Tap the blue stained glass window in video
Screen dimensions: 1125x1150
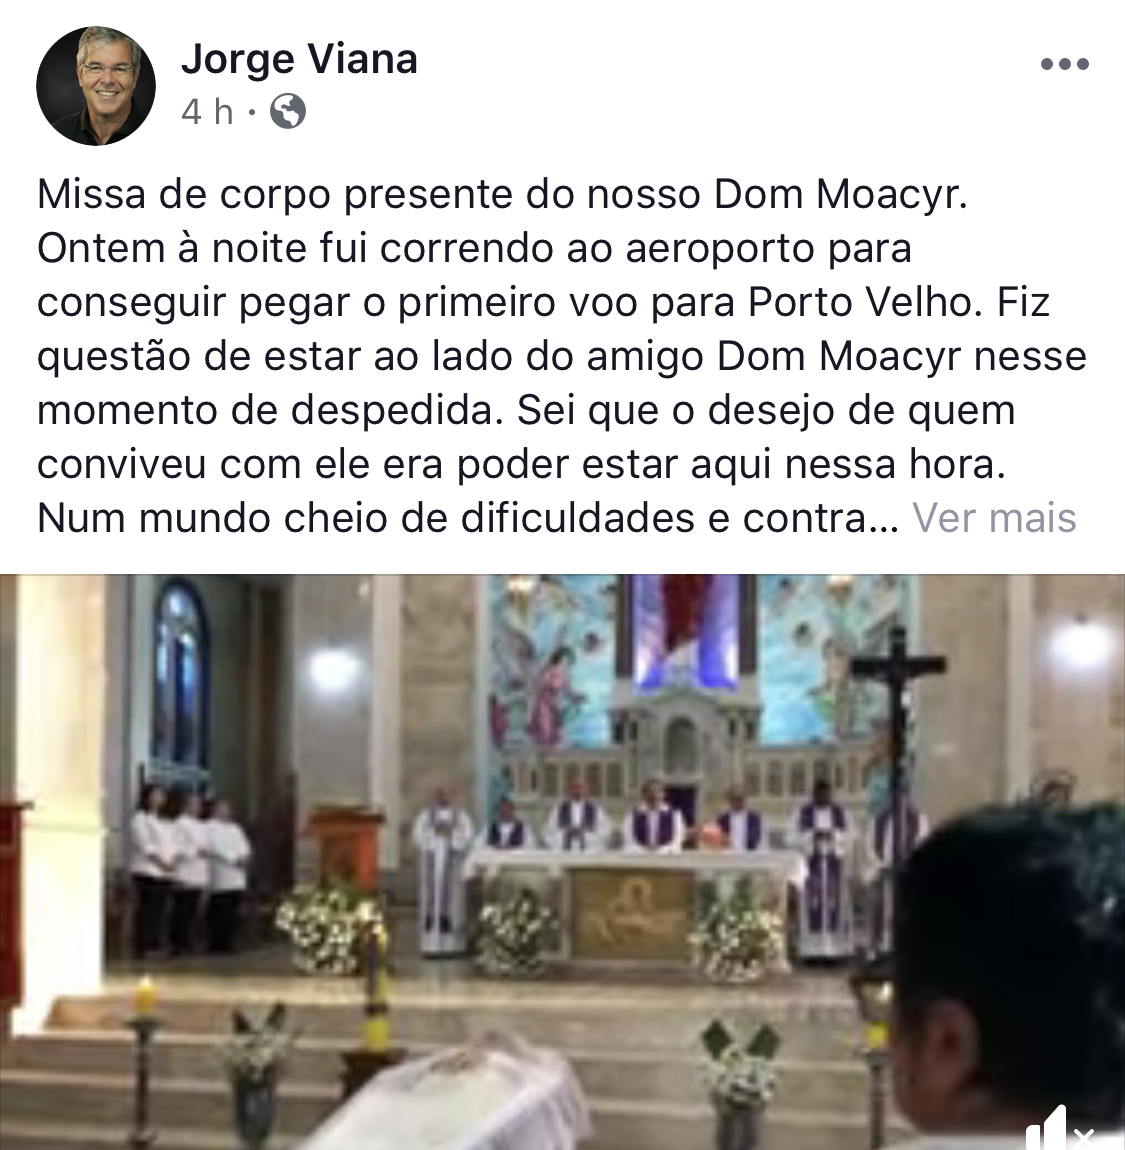[x=180, y=676]
